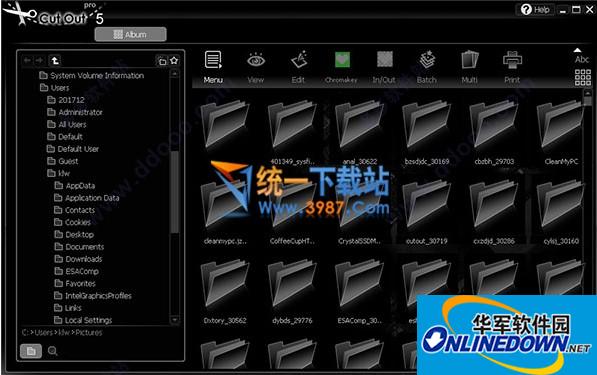
Task: Open the dybds_29776 folder thumbnail
Action: 292,292
